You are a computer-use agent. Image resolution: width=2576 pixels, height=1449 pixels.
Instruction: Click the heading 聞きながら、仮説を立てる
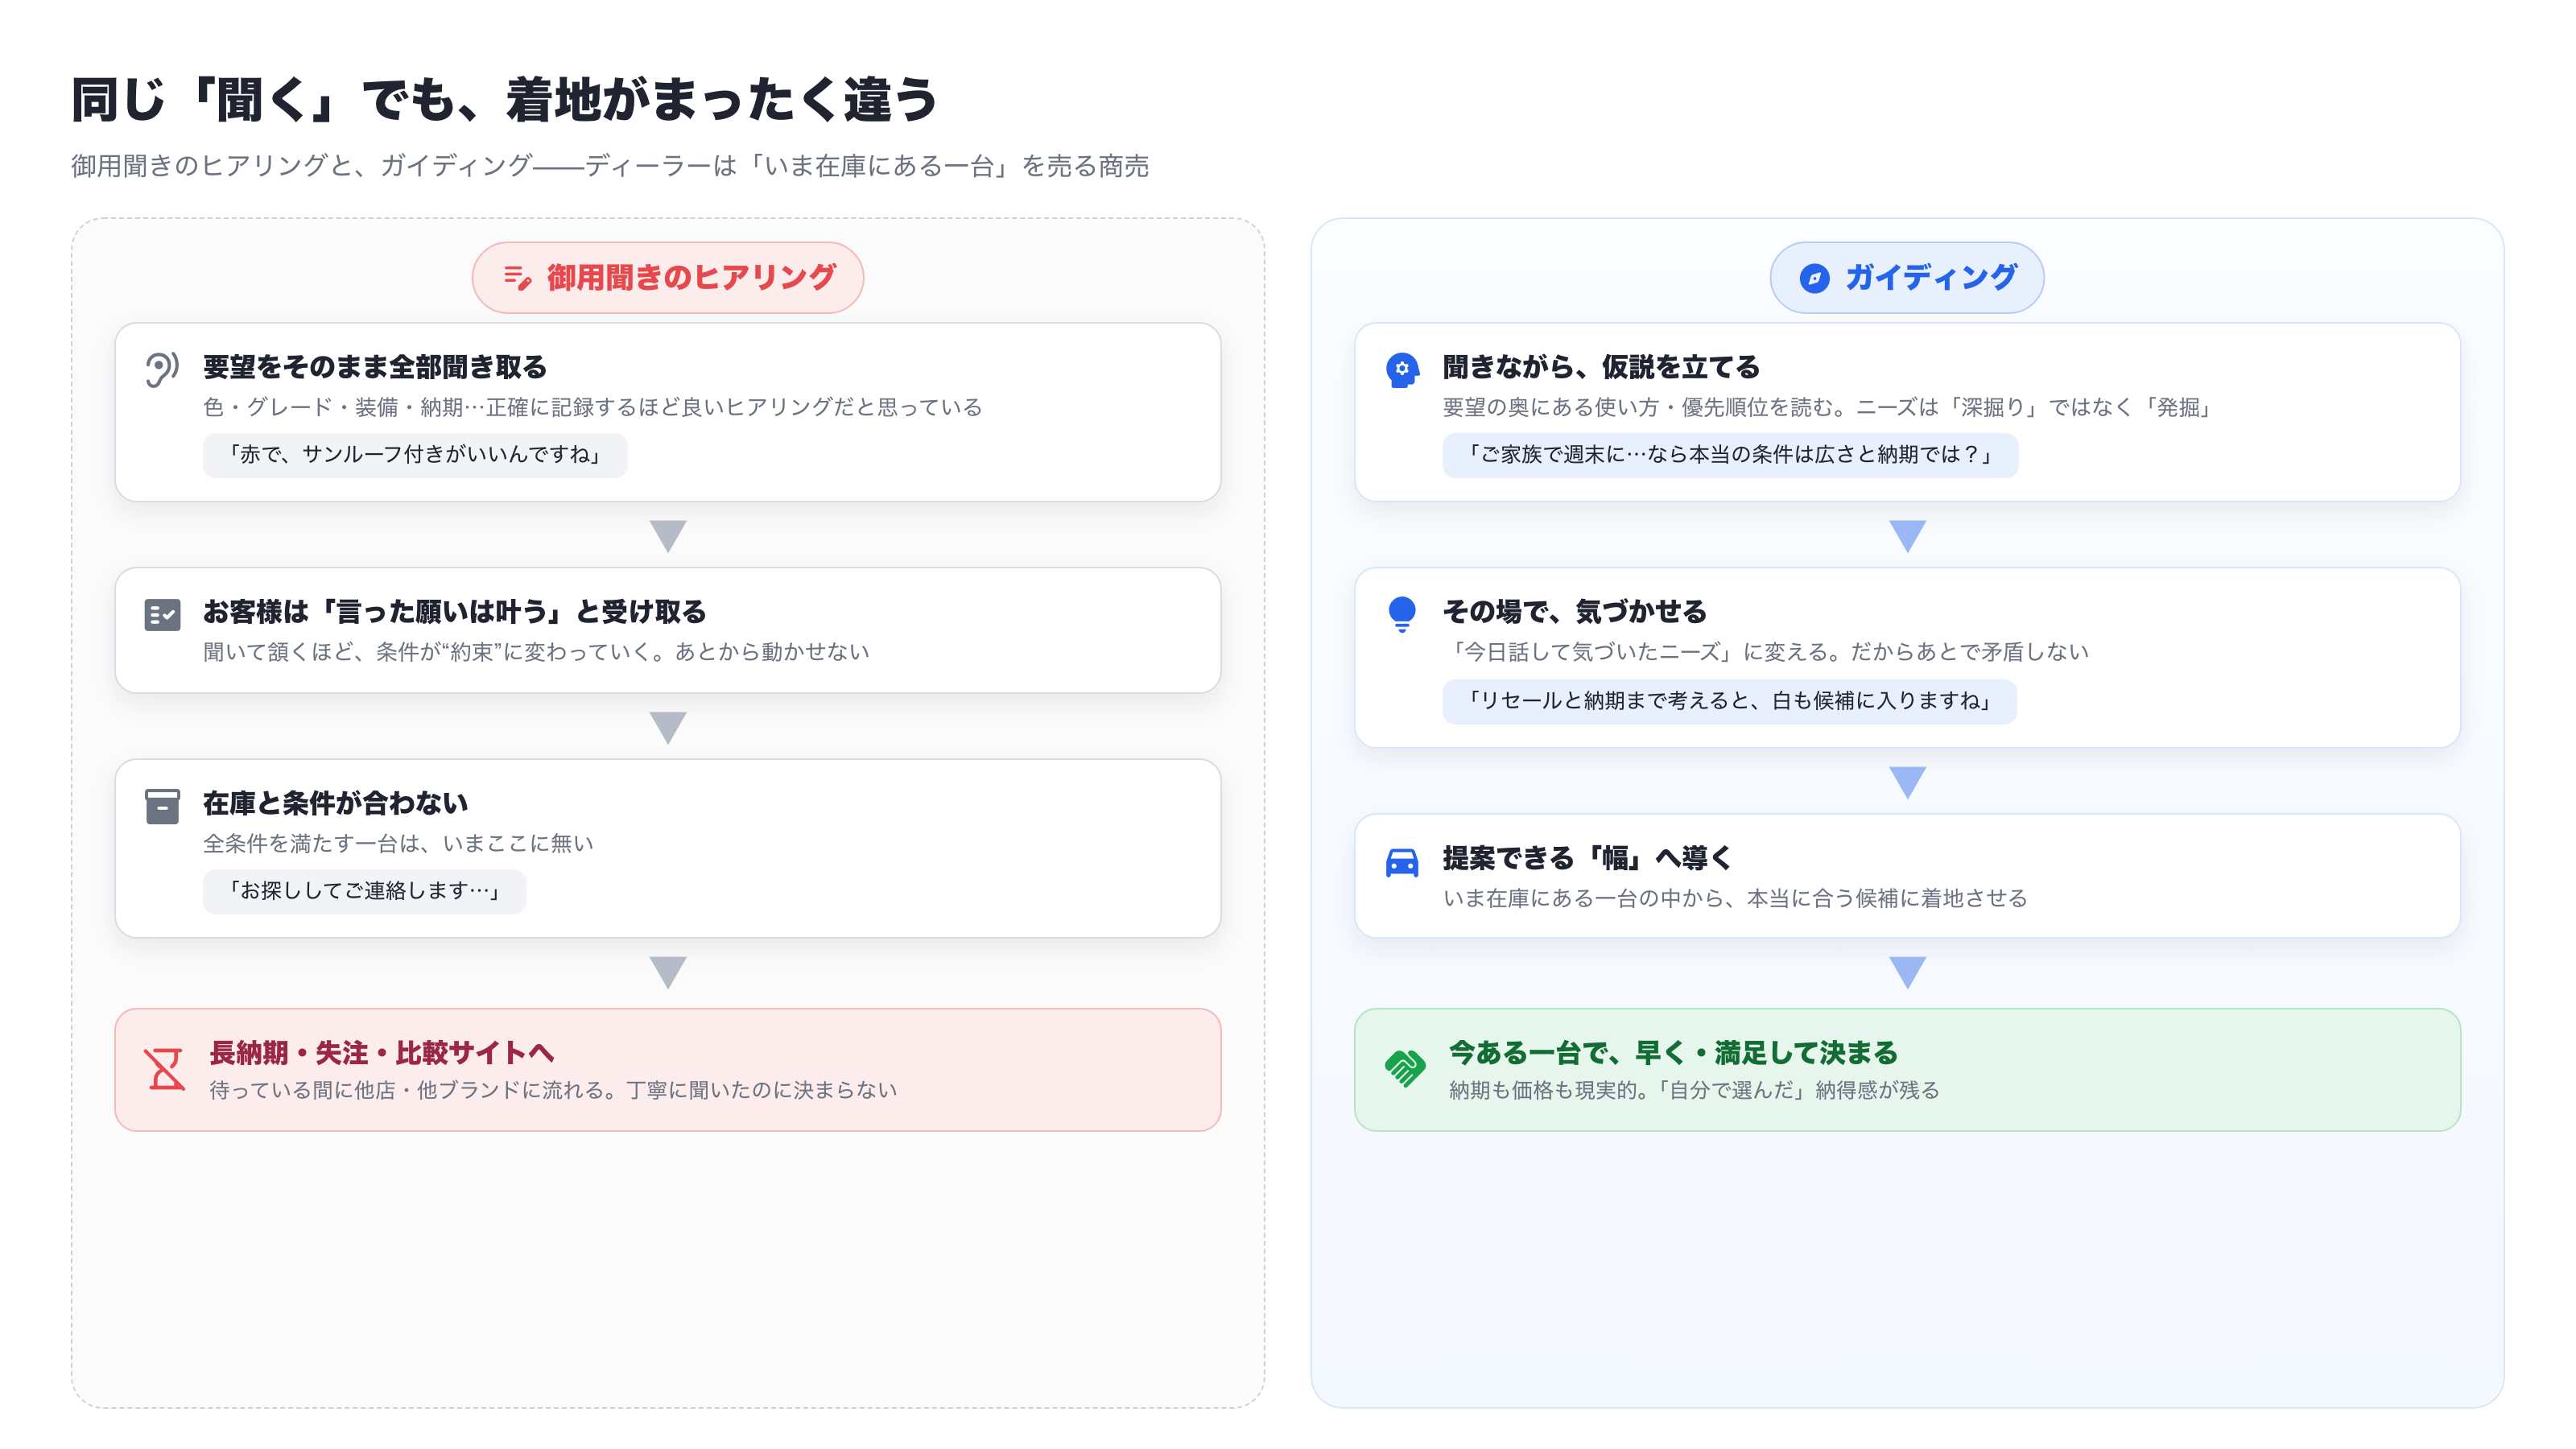click(x=1601, y=367)
